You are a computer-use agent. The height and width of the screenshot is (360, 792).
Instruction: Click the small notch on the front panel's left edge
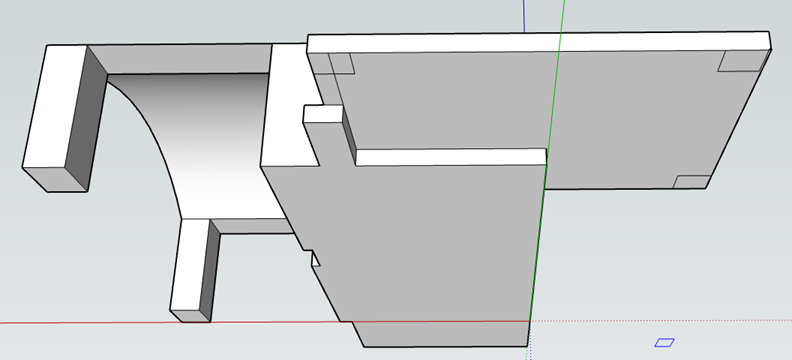tap(315, 259)
